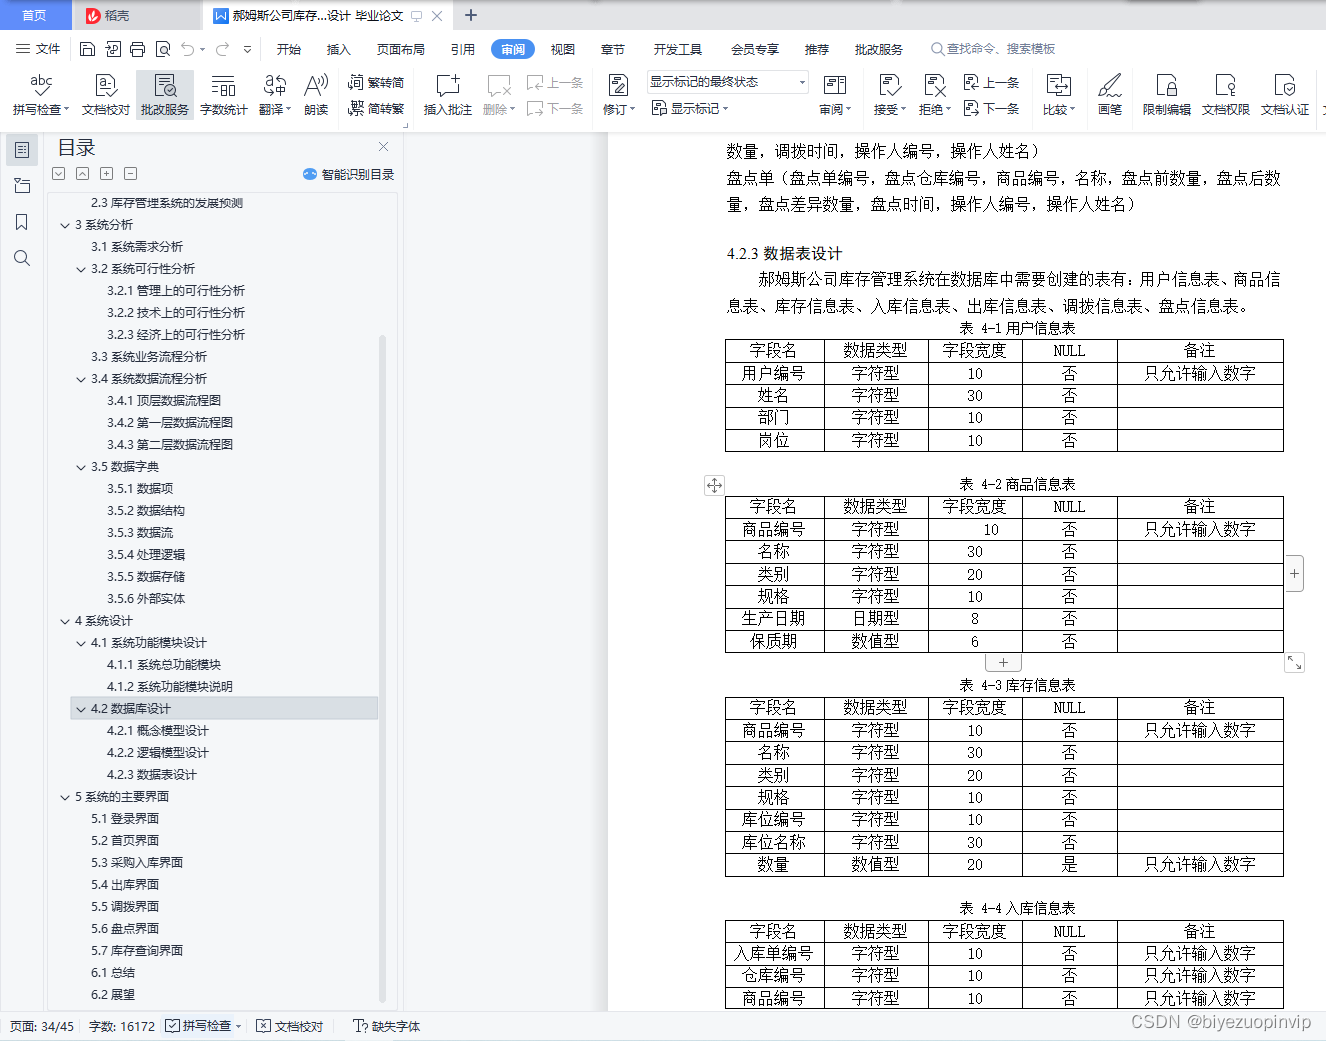Viewport: 1326px width, 1041px height.
Task: Open 限制编辑 restrict editing
Action: coord(1167,96)
